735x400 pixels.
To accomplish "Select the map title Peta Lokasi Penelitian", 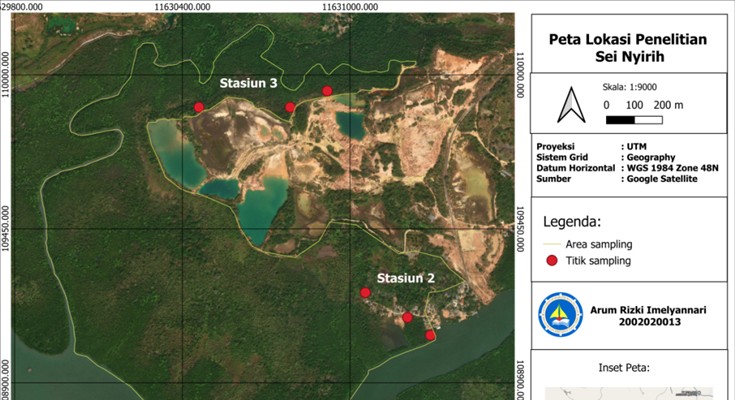I will click(x=628, y=39).
